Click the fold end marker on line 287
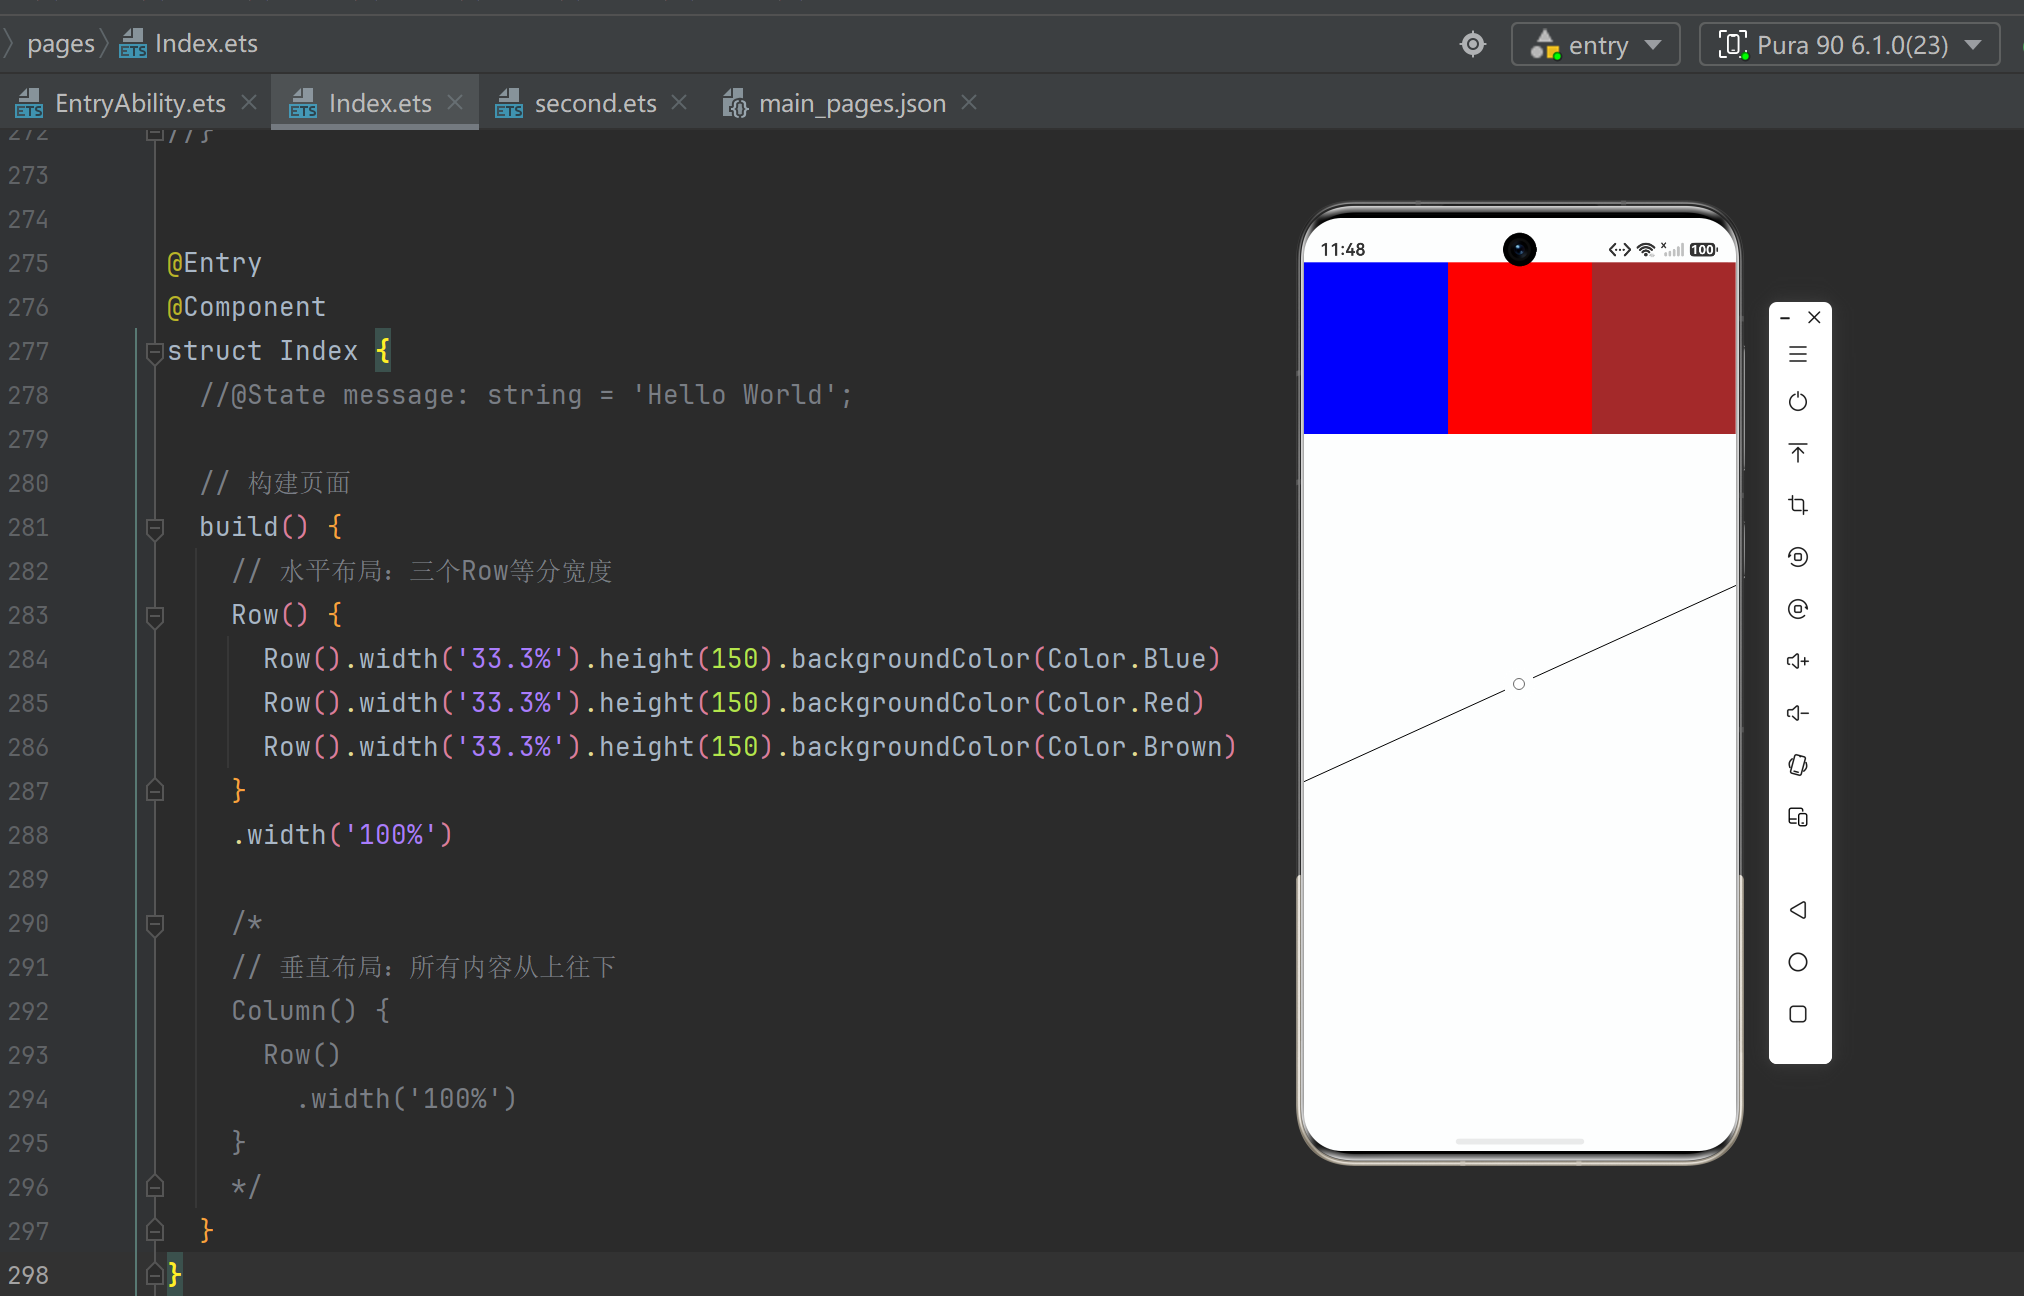 point(155,791)
